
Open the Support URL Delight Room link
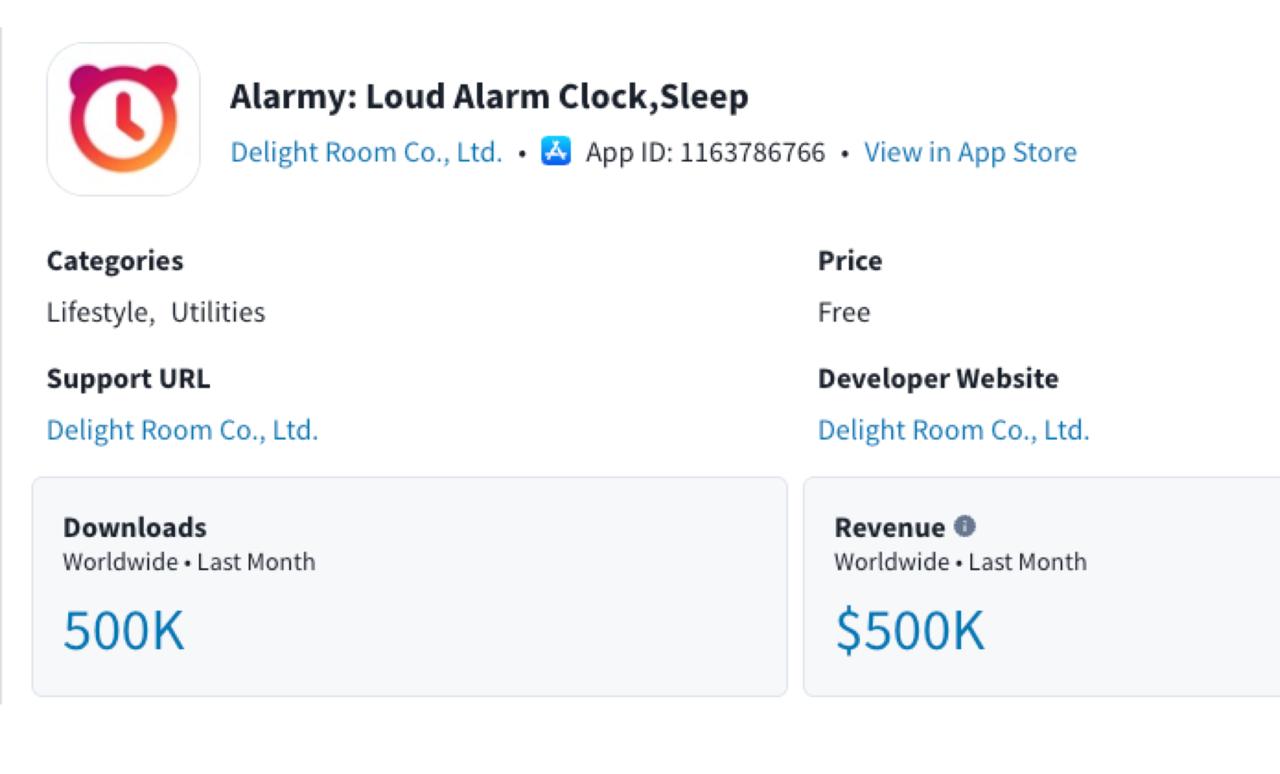point(182,430)
